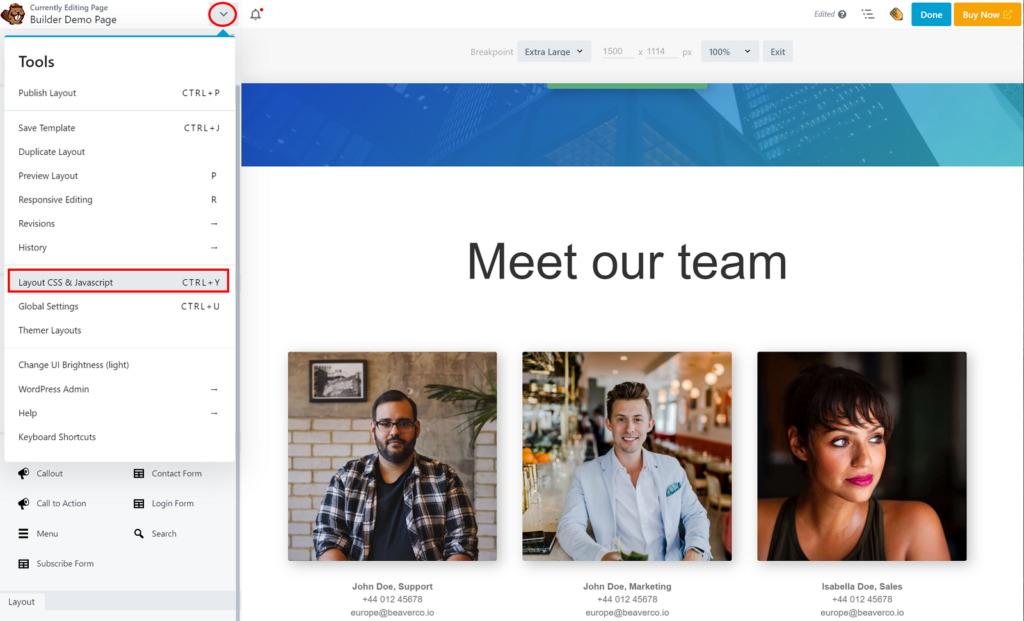Image resolution: width=1024 pixels, height=621 pixels.
Task: Open the Extra Large breakpoint dropdown
Action: coord(554,52)
